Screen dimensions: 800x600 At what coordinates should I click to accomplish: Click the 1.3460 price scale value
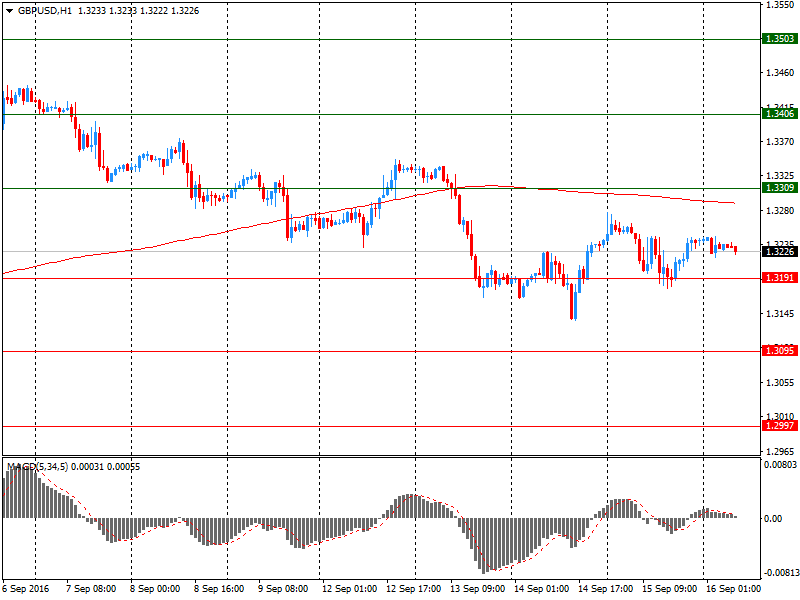[780, 73]
